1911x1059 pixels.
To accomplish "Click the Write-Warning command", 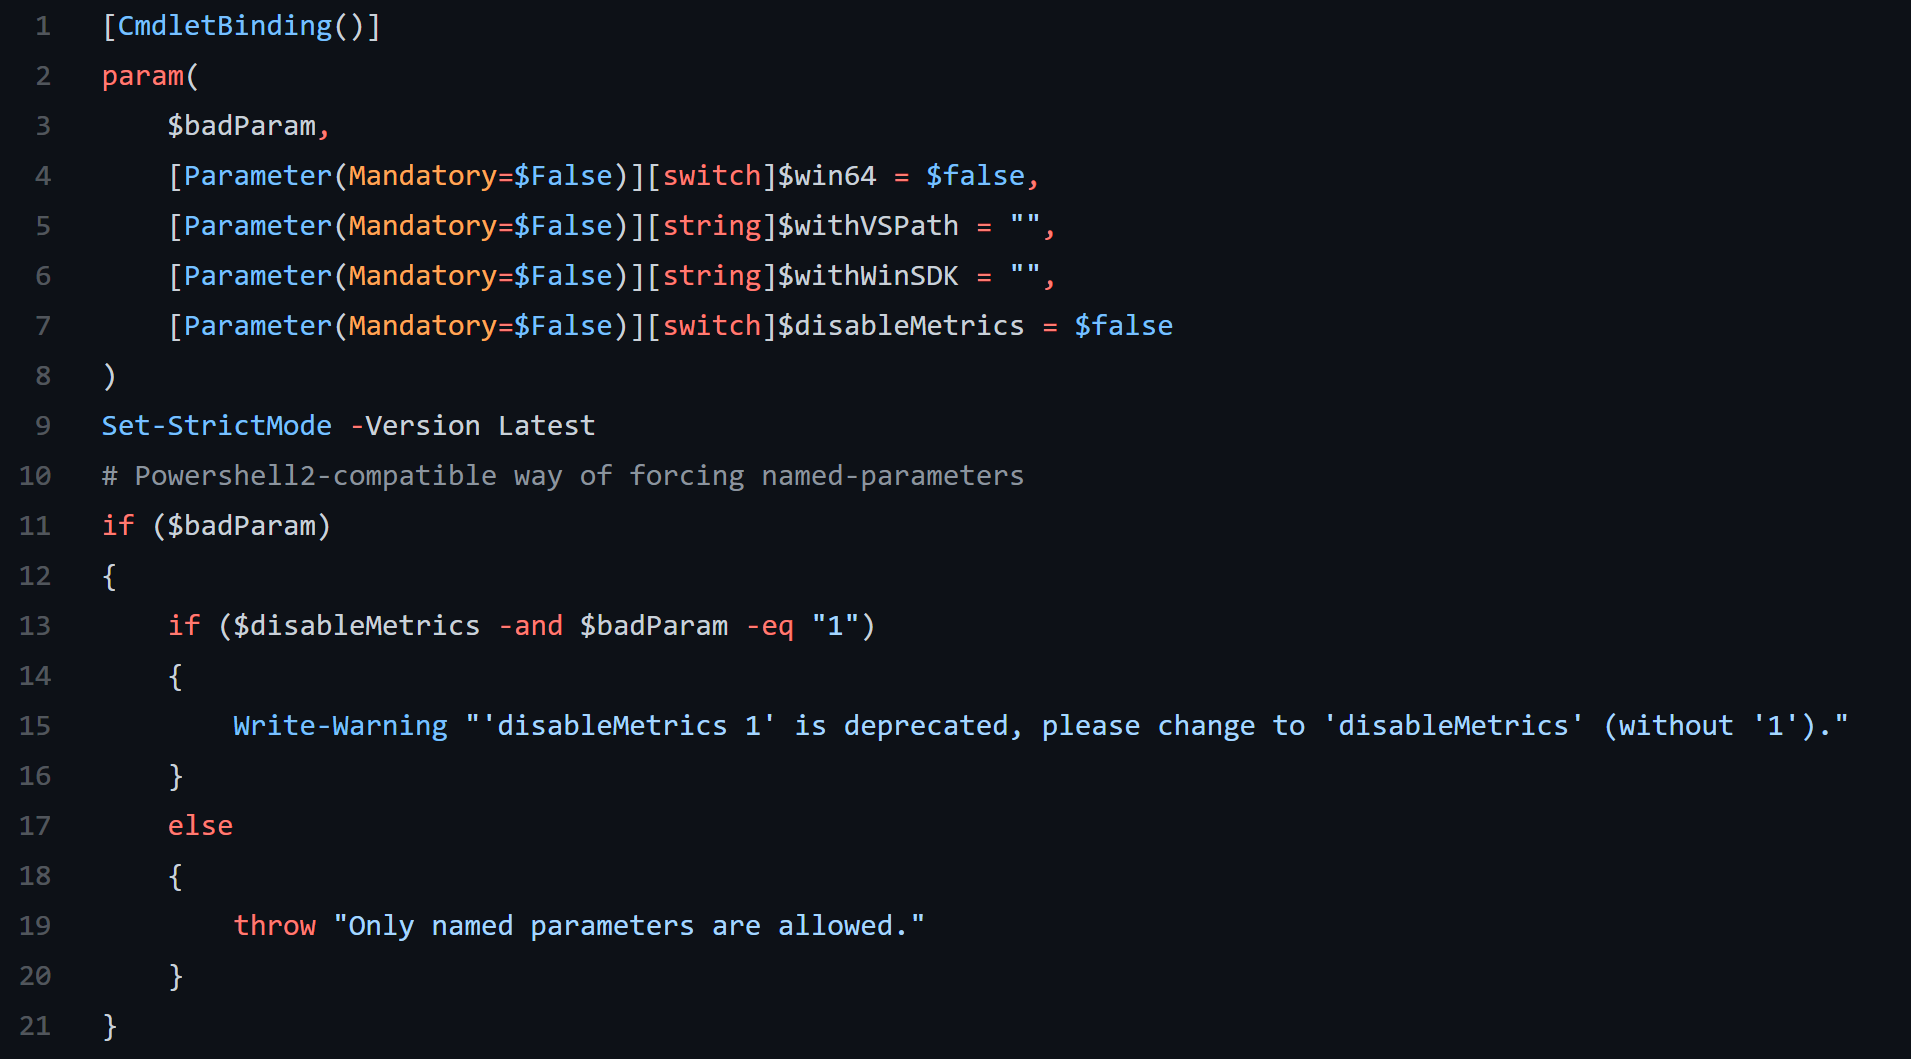I will point(340,726).
